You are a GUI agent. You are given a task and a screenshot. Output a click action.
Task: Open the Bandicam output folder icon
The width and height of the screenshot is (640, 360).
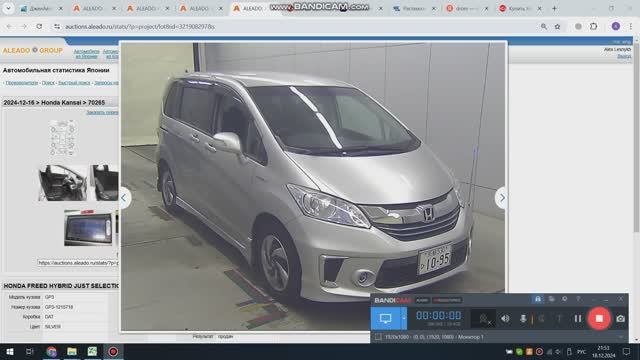[551, 299]
